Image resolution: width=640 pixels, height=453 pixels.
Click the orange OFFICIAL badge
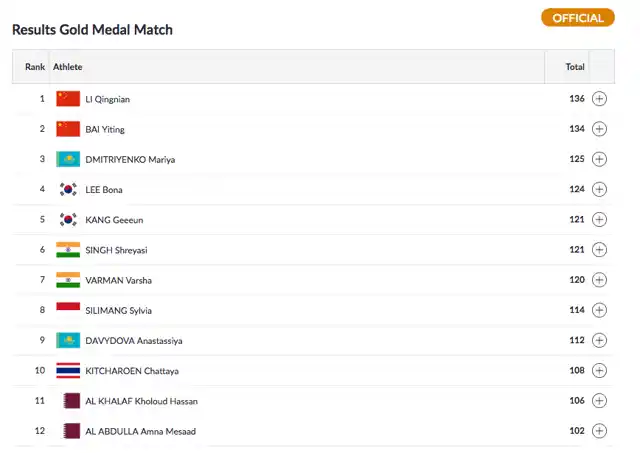click(578, 18)
